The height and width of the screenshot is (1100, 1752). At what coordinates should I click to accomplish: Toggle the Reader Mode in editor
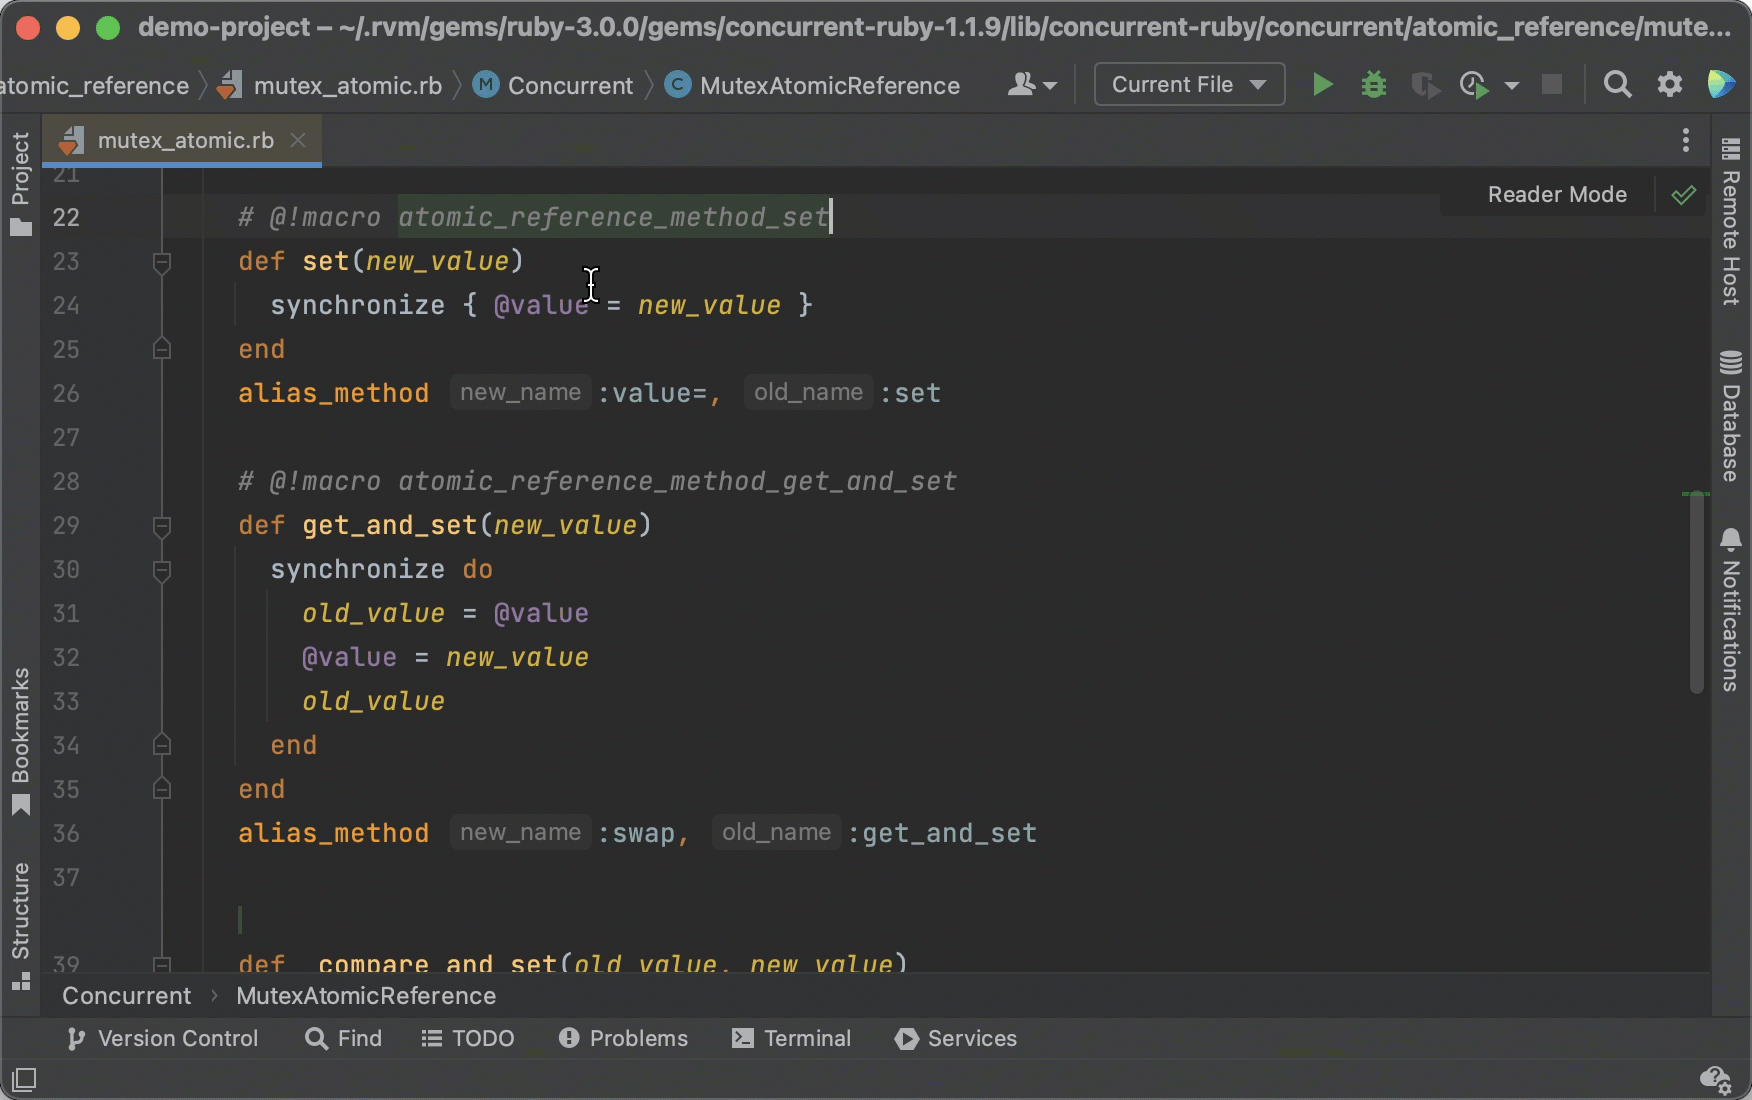(x=1557, y=194)
